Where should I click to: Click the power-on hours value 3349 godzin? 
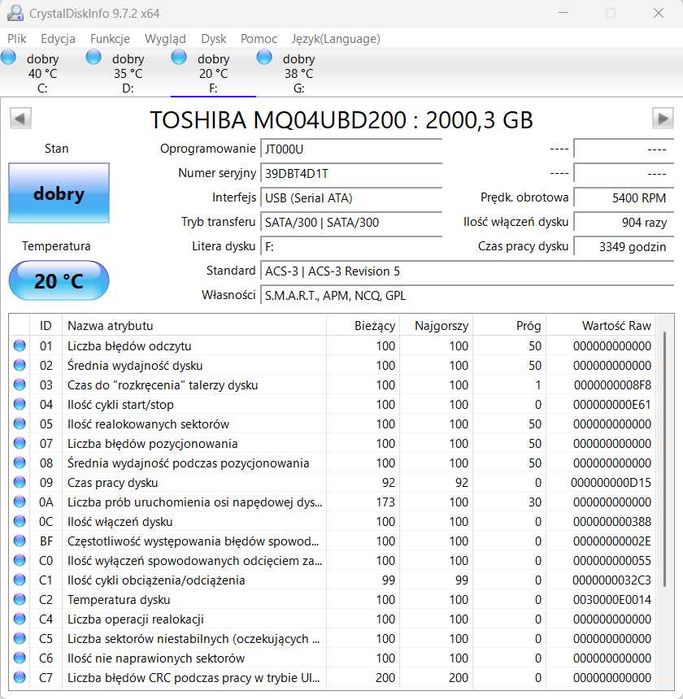pos(623,247)
